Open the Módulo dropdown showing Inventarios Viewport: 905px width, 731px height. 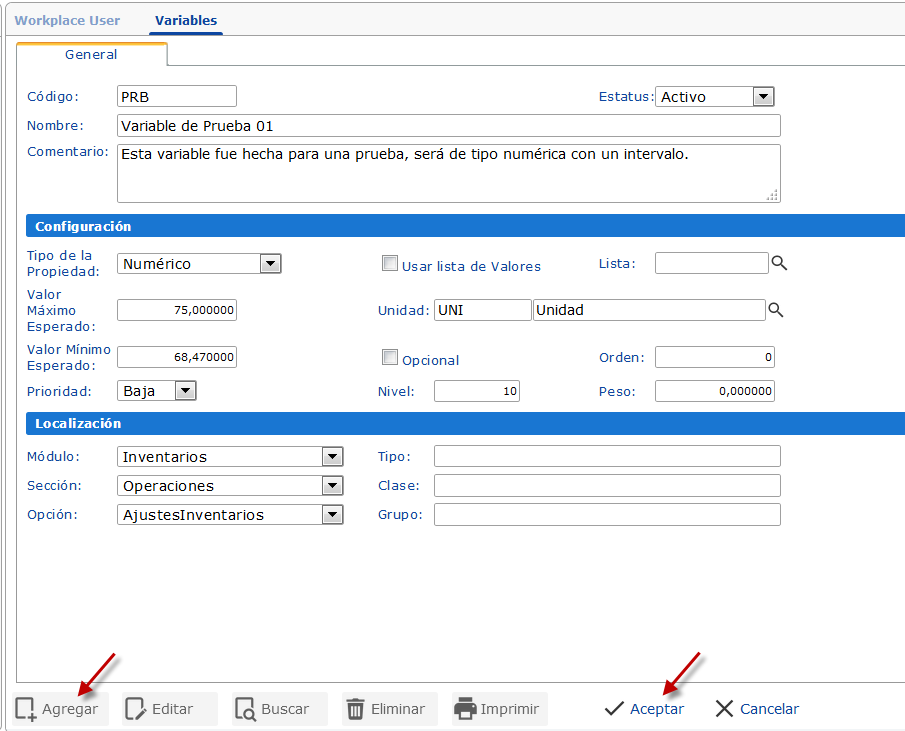(x=332, y=457)
